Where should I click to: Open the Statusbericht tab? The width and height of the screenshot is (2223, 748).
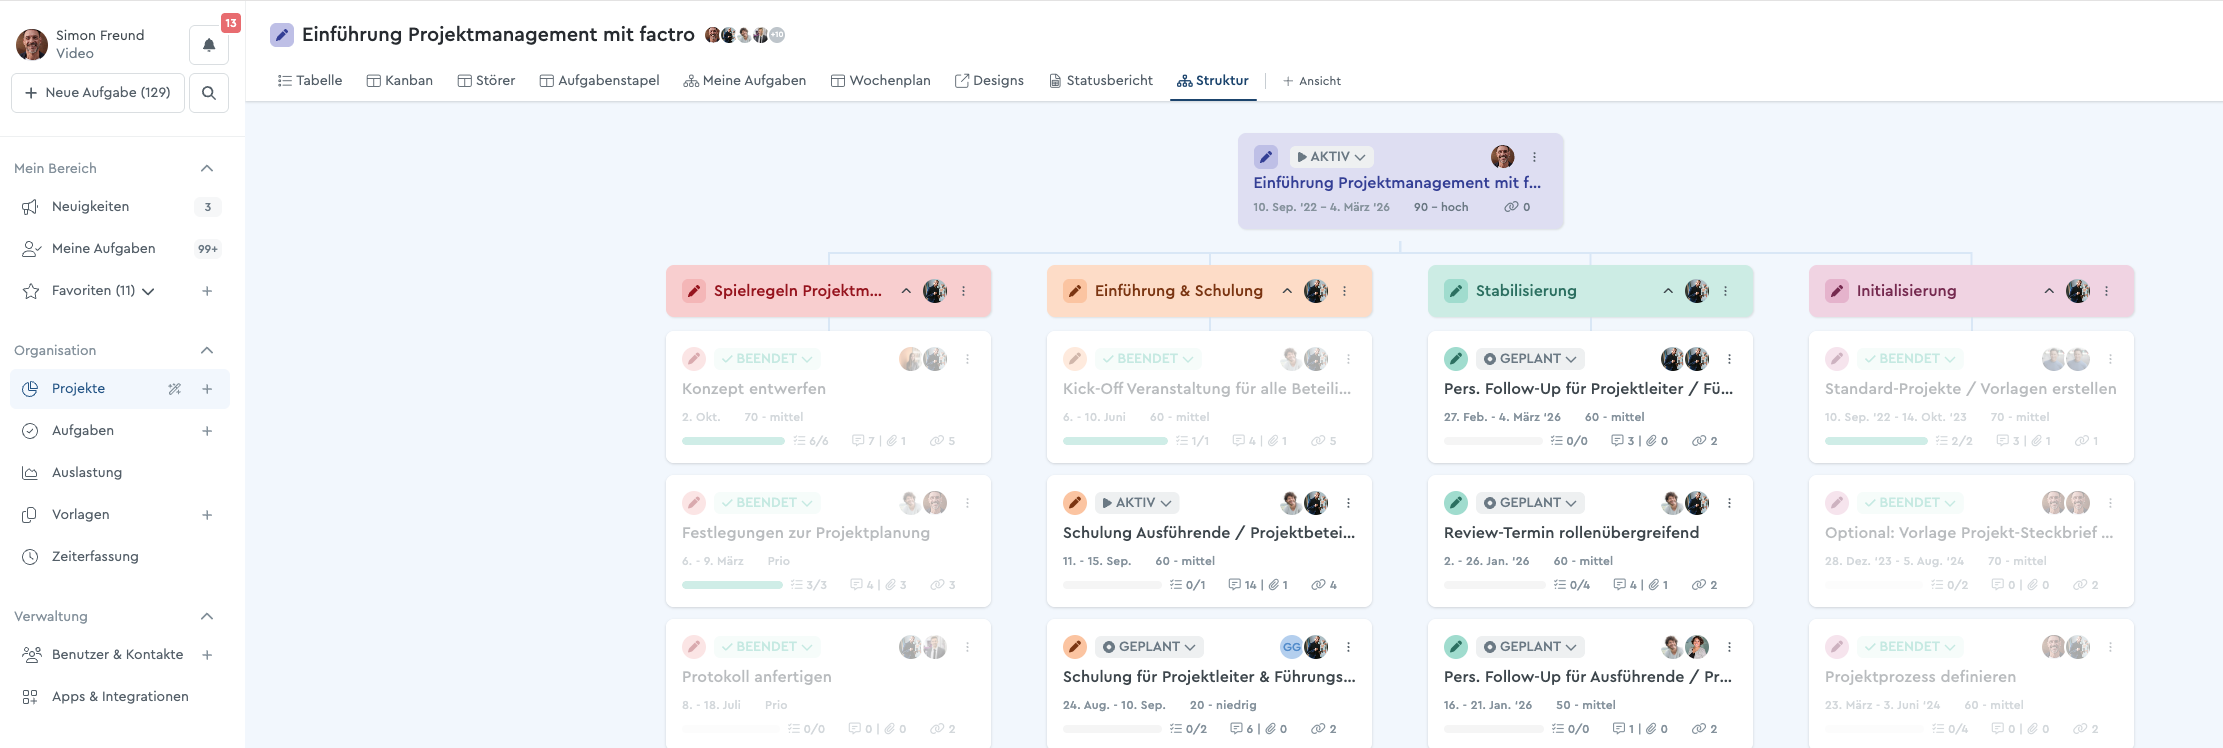(1101, 81)
